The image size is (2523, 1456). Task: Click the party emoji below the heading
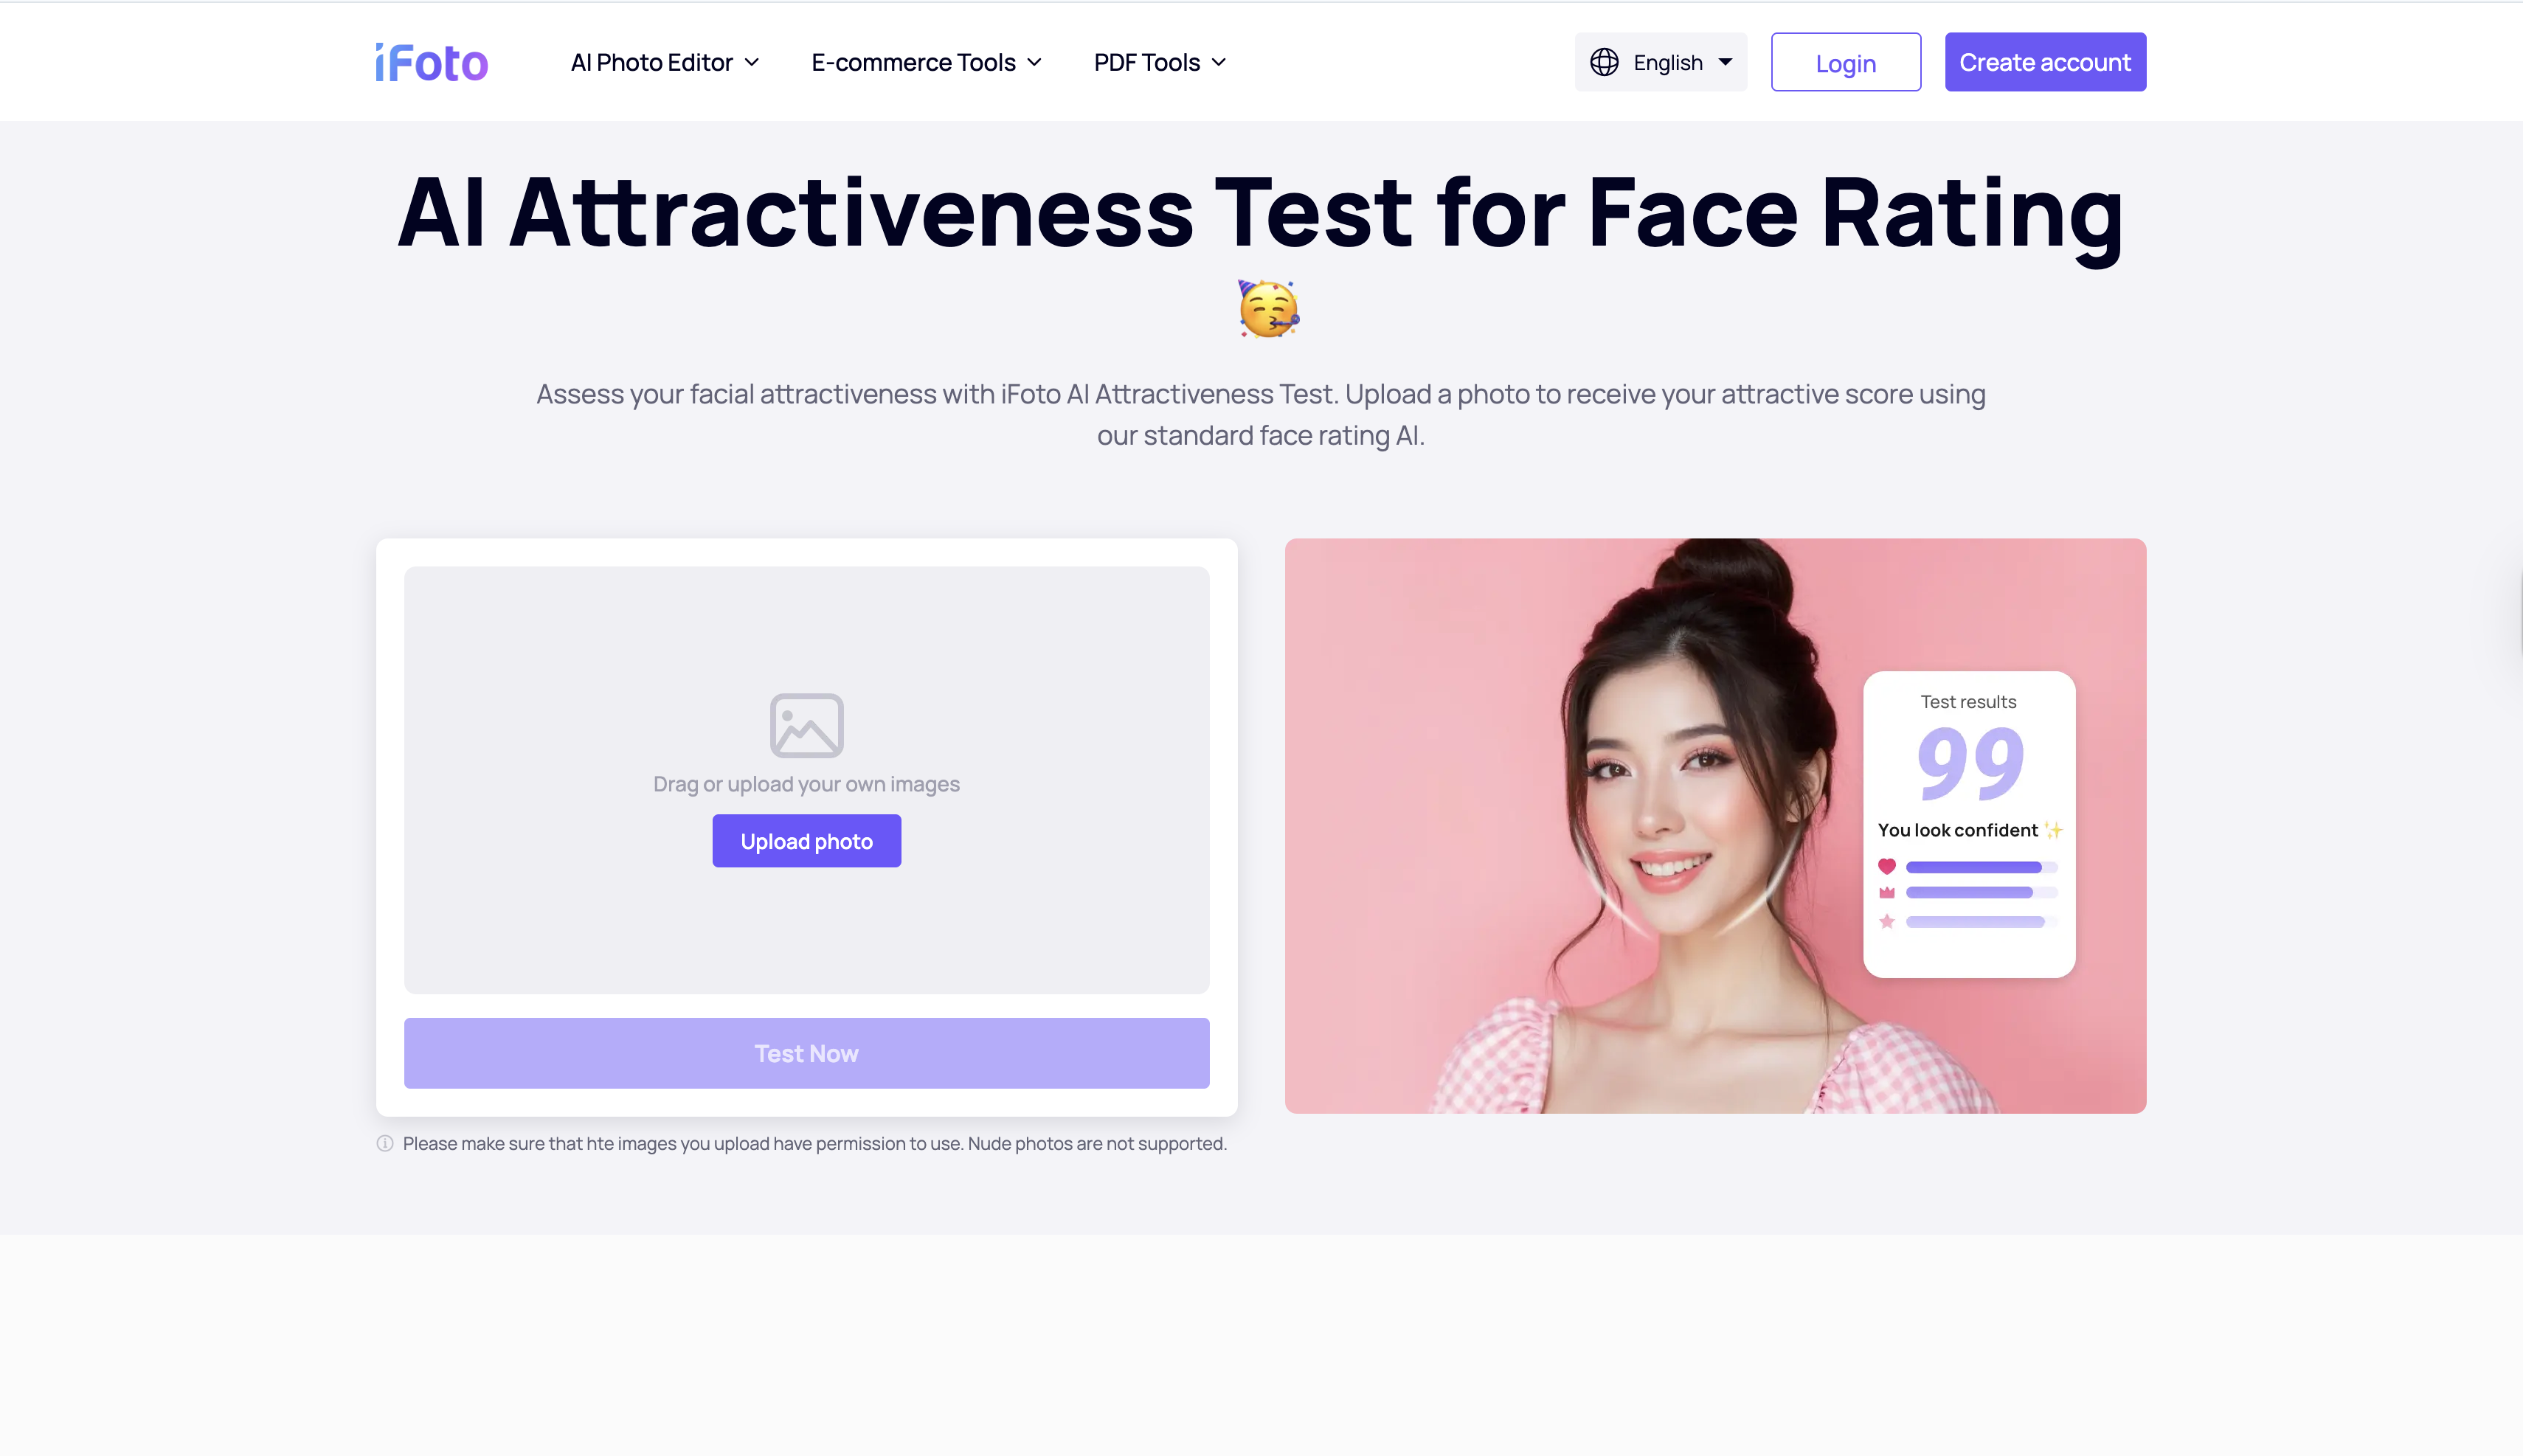click(1268, 308)
